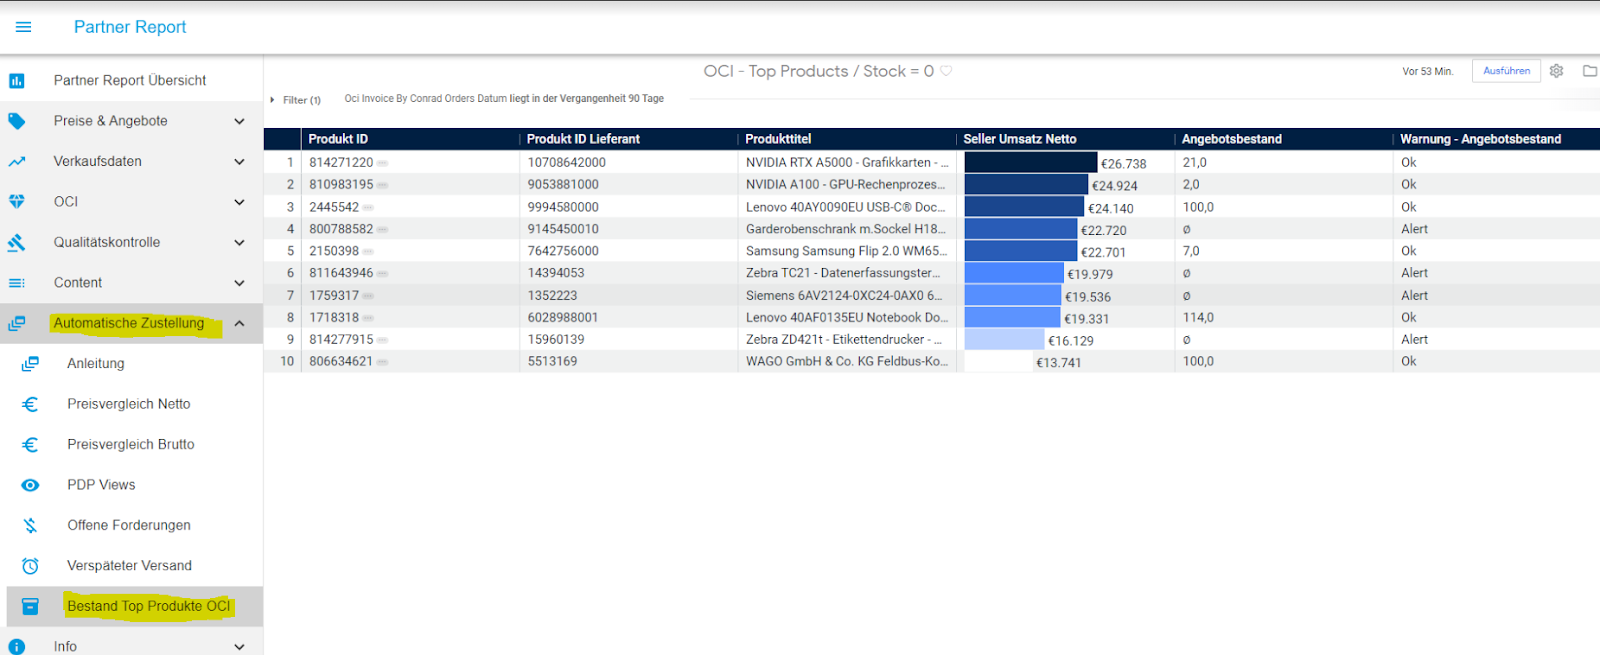
Task: Click the Content list icon
Action: coord(17,283)
